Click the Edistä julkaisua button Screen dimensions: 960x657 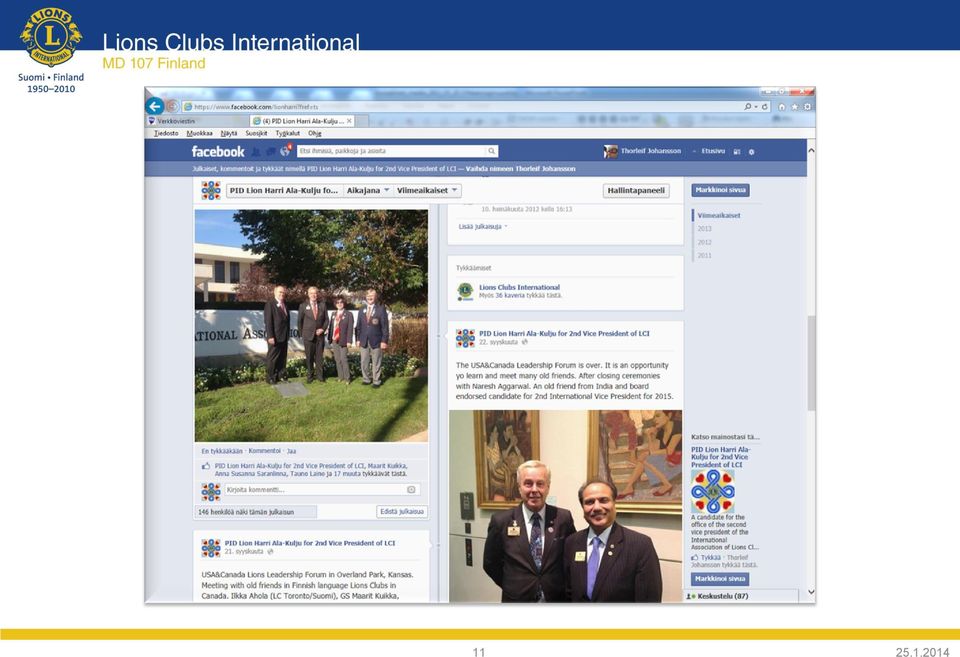[402, 512]
